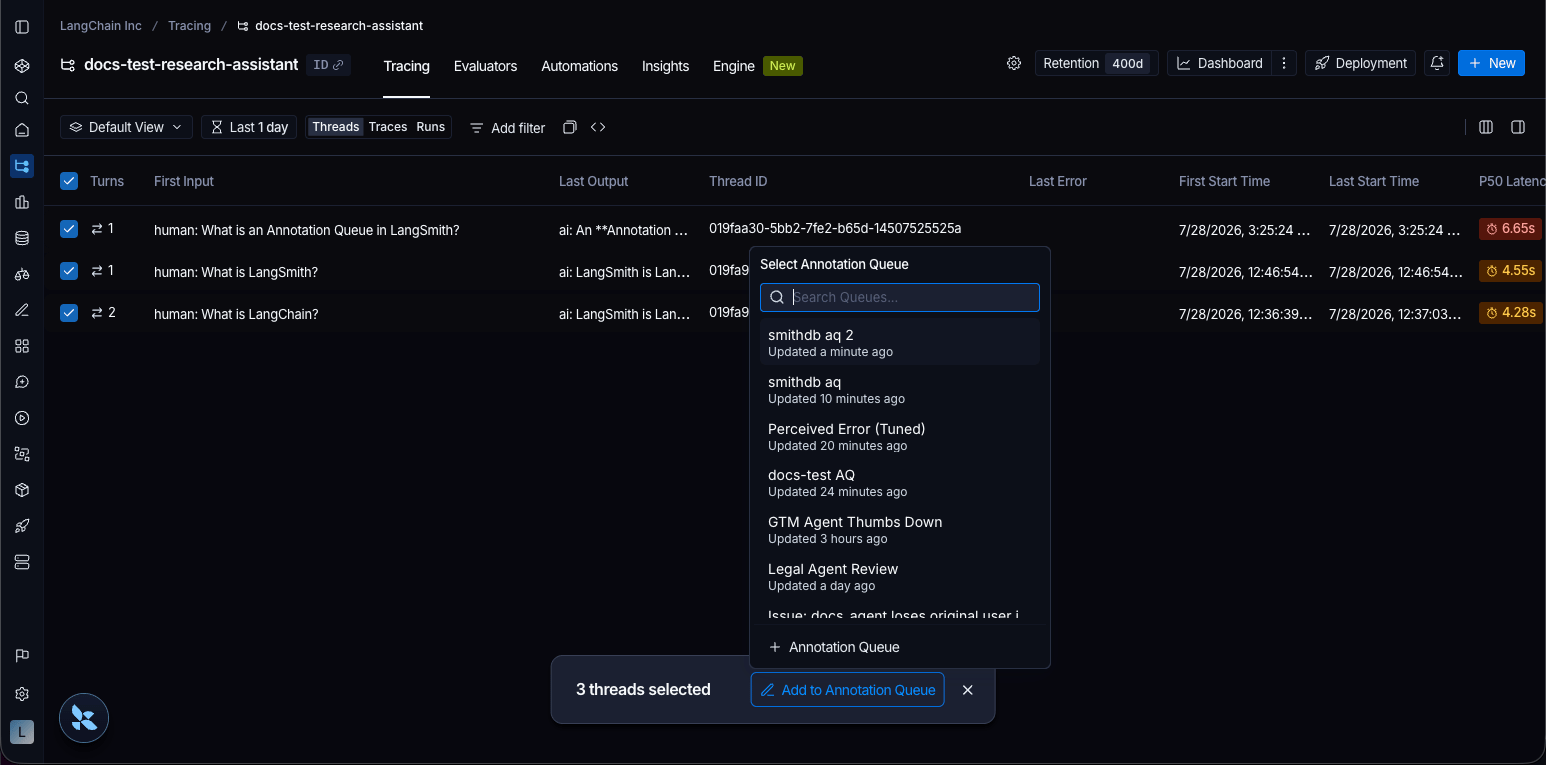The image size is (1546, 765).
Task: Uncheck the 'What is LangSmith?' row checkbox
Action: tap(69, 271)
